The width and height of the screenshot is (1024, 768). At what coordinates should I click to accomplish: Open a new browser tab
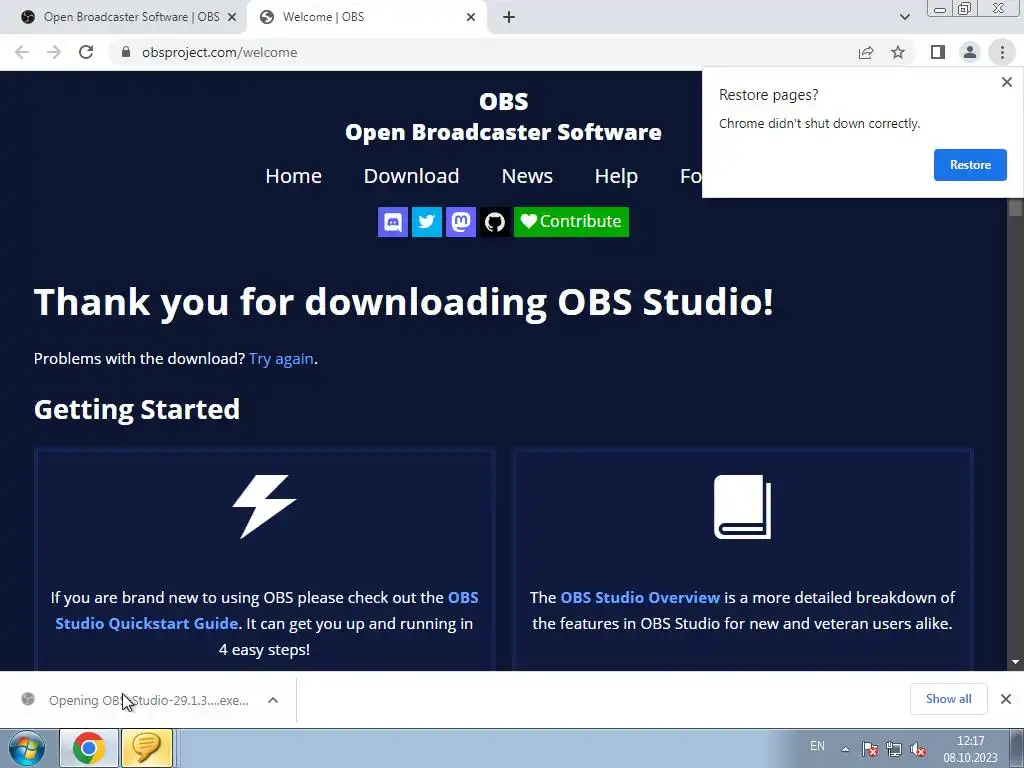tap(509, 18)
